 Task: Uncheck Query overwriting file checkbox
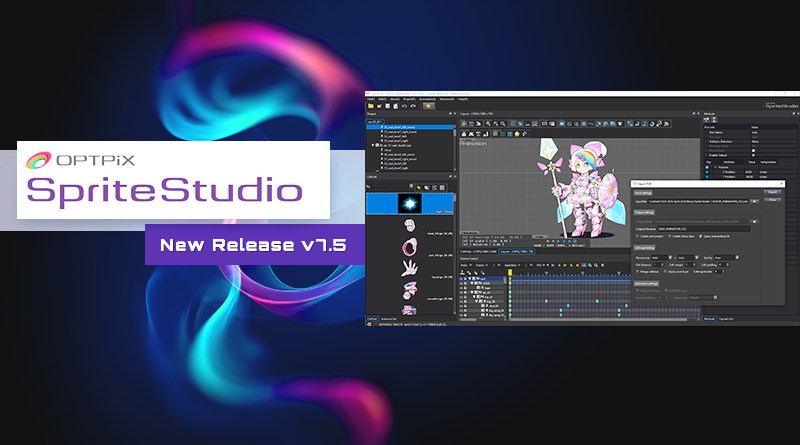tap(701, 236)
